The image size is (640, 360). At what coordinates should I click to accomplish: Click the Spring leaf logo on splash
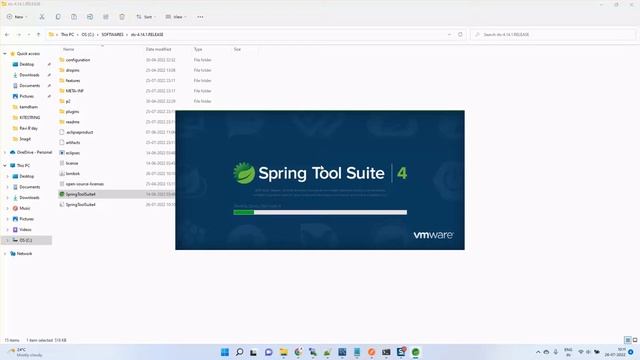coord(244,173)
